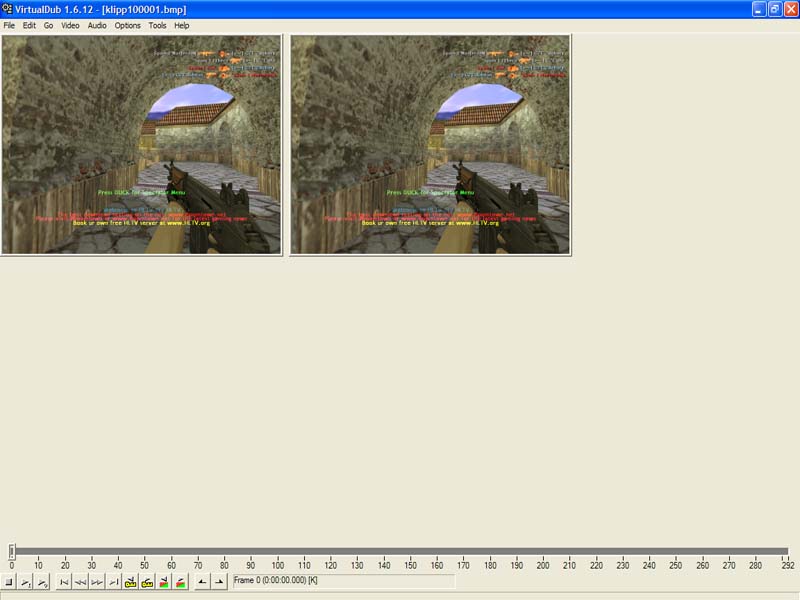Open the File menu

click(9, 26)
